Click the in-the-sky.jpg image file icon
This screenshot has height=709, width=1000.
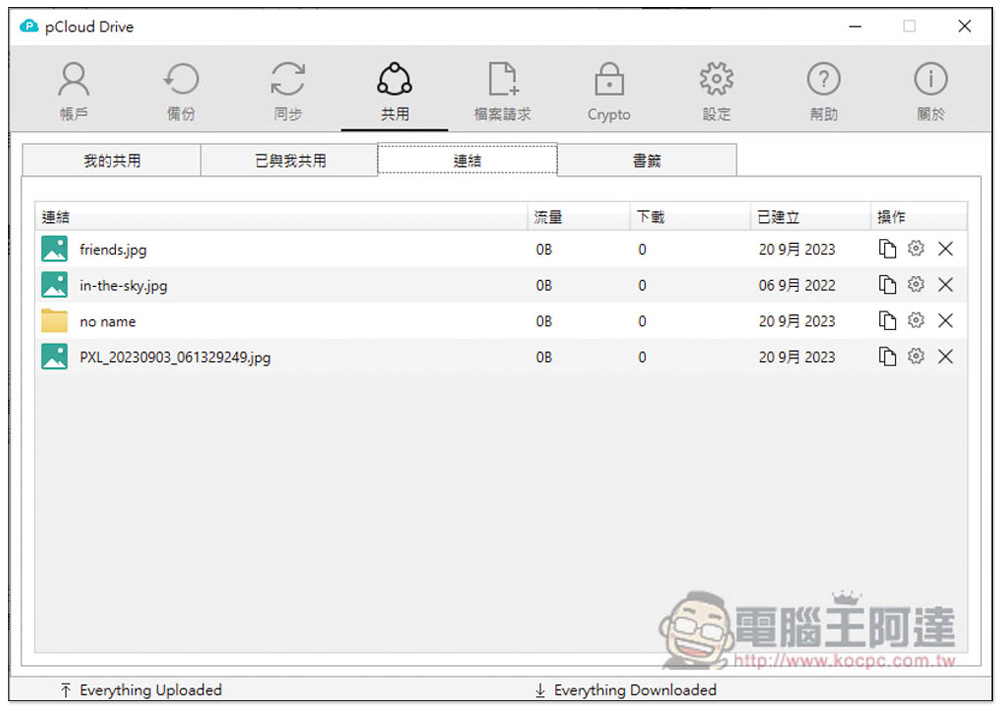tap(54, 284)
